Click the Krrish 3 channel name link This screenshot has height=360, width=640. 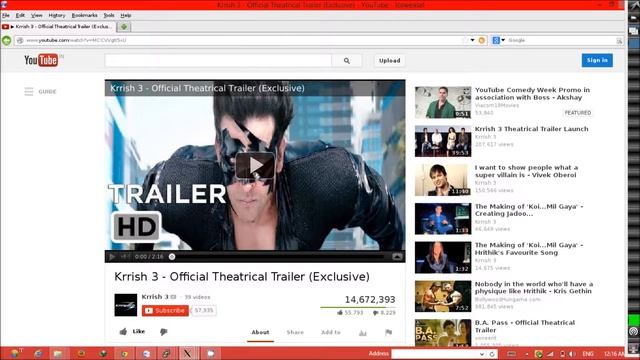155,297
